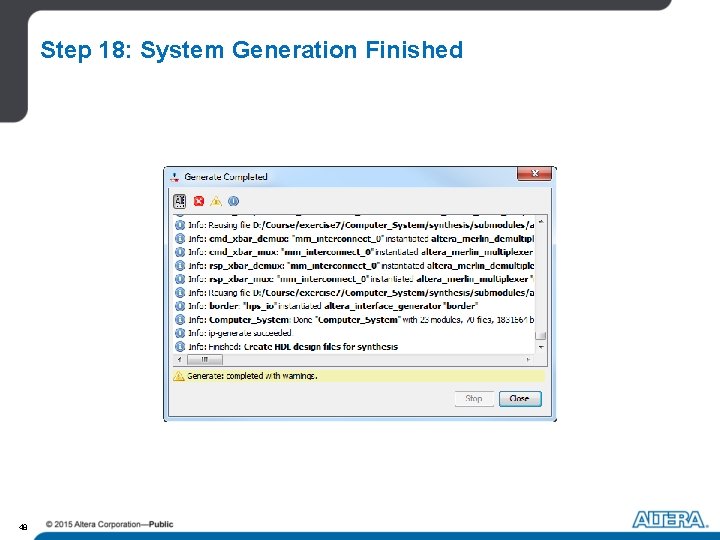Click the horizontal scrollbar thumb
This screenshot has height=540, width=720.
[205, 360]
